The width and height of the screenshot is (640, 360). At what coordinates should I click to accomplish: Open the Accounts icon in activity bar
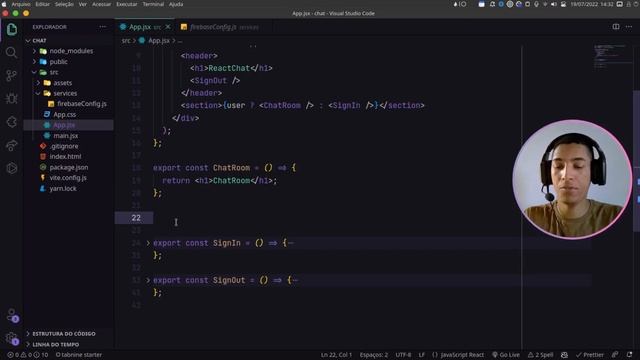click(x=12, y=315)
